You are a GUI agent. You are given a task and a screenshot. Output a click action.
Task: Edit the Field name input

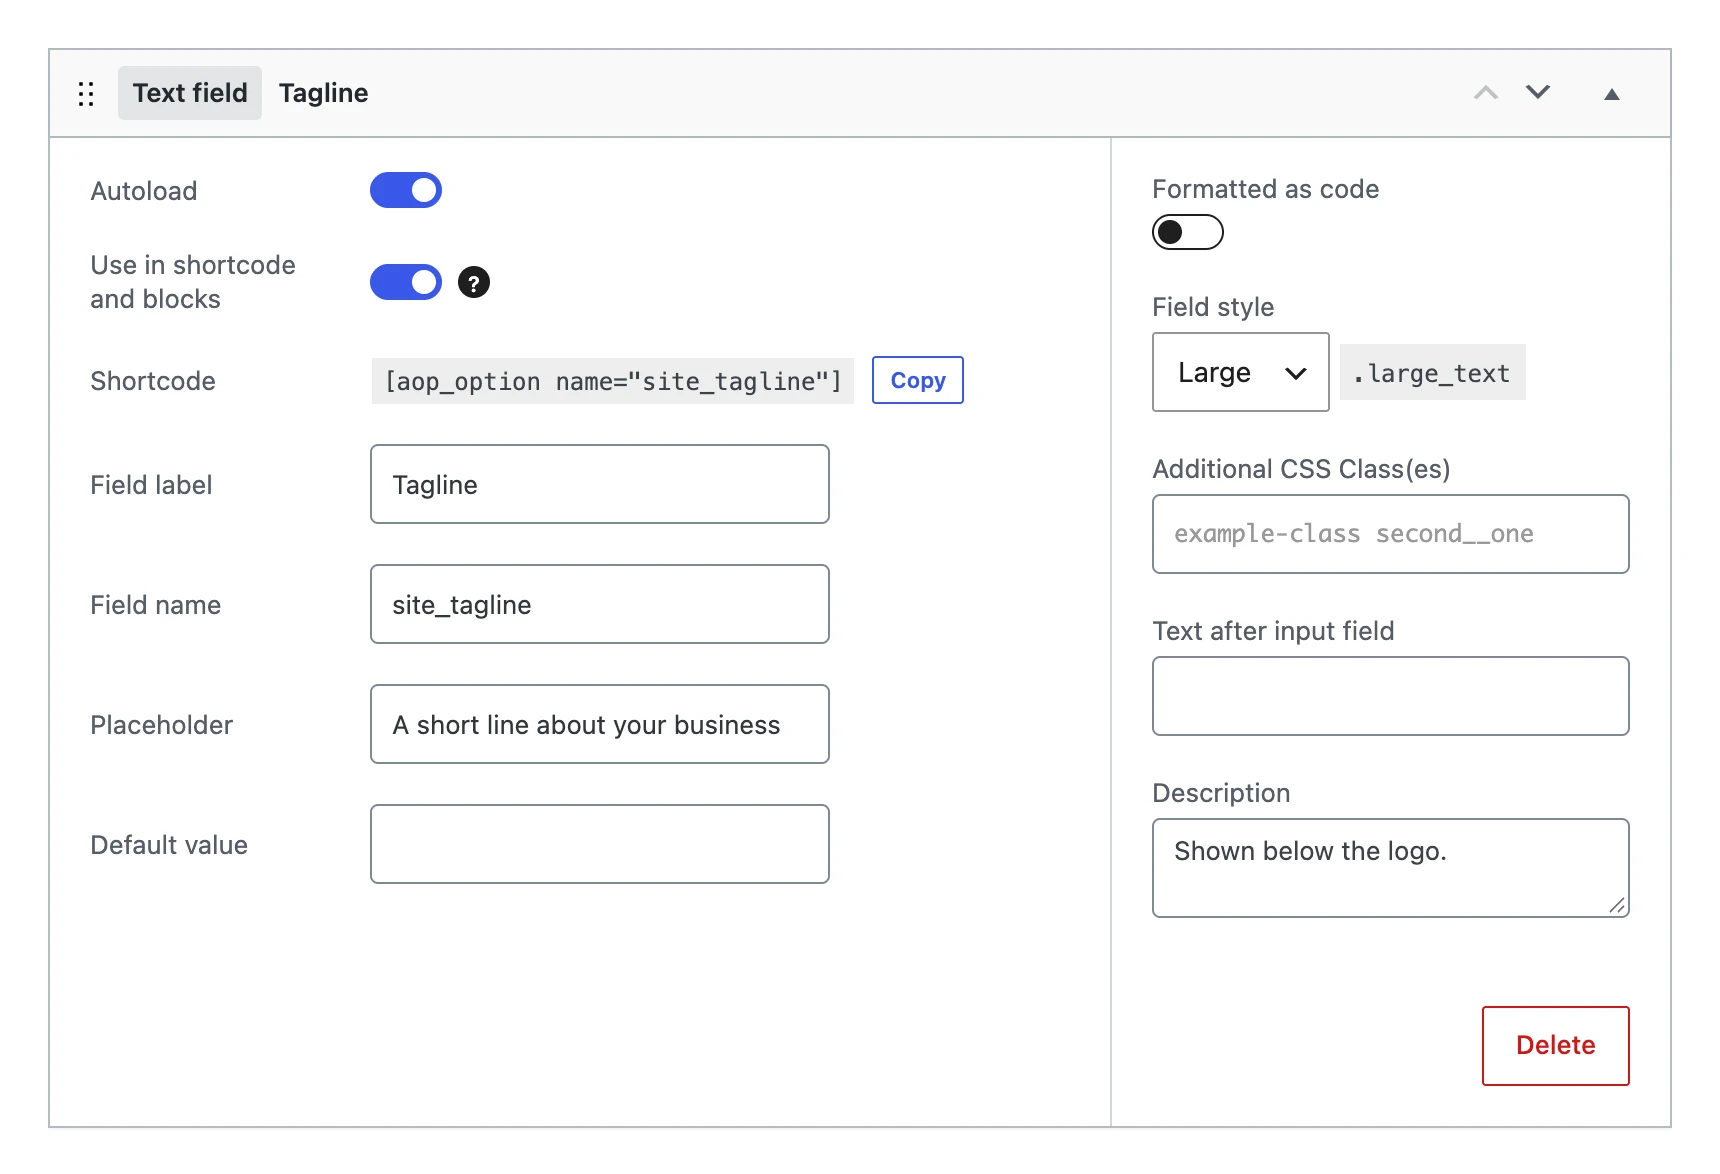coord(600,604)
